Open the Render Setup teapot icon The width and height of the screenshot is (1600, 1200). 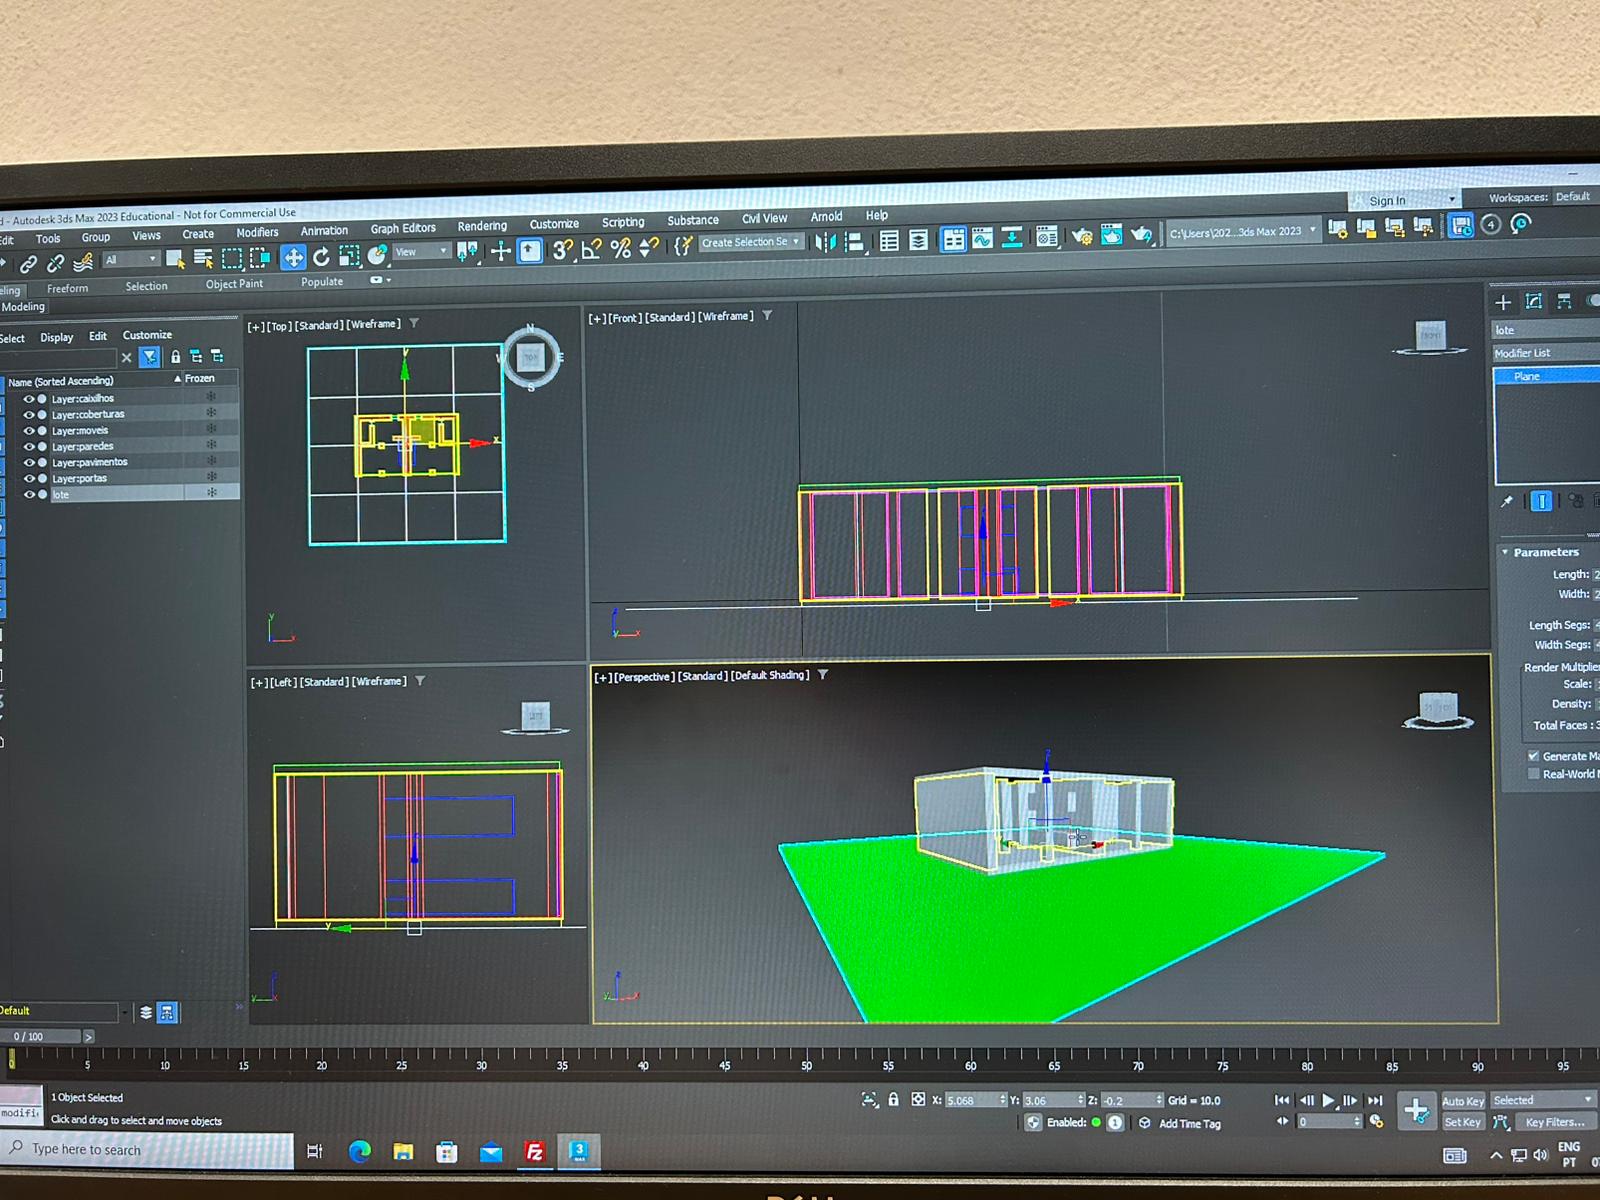tap(1082, 237)
